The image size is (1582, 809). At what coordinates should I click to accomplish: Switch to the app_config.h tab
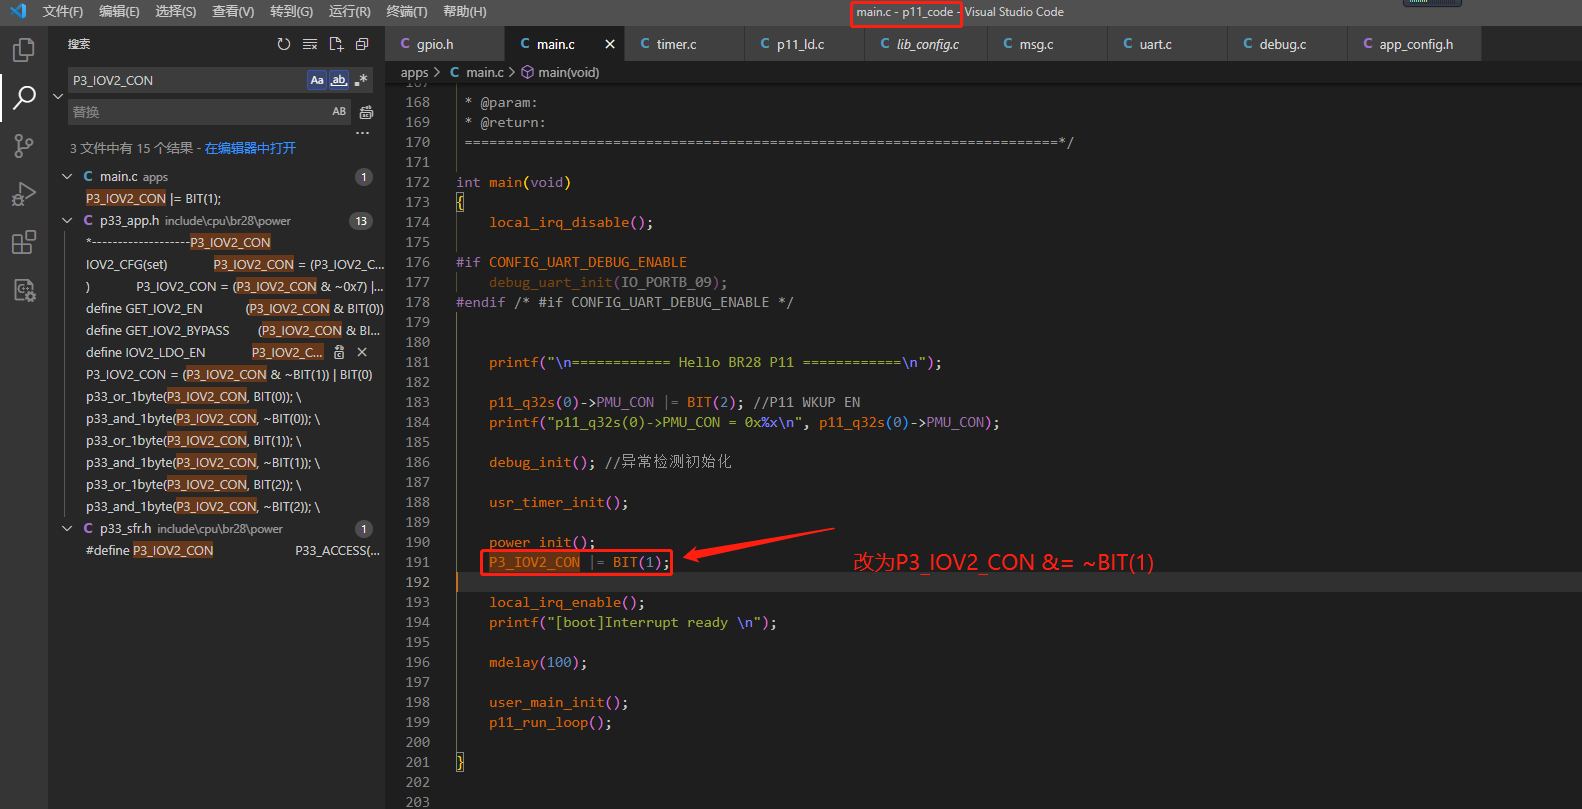[1415, 44]
